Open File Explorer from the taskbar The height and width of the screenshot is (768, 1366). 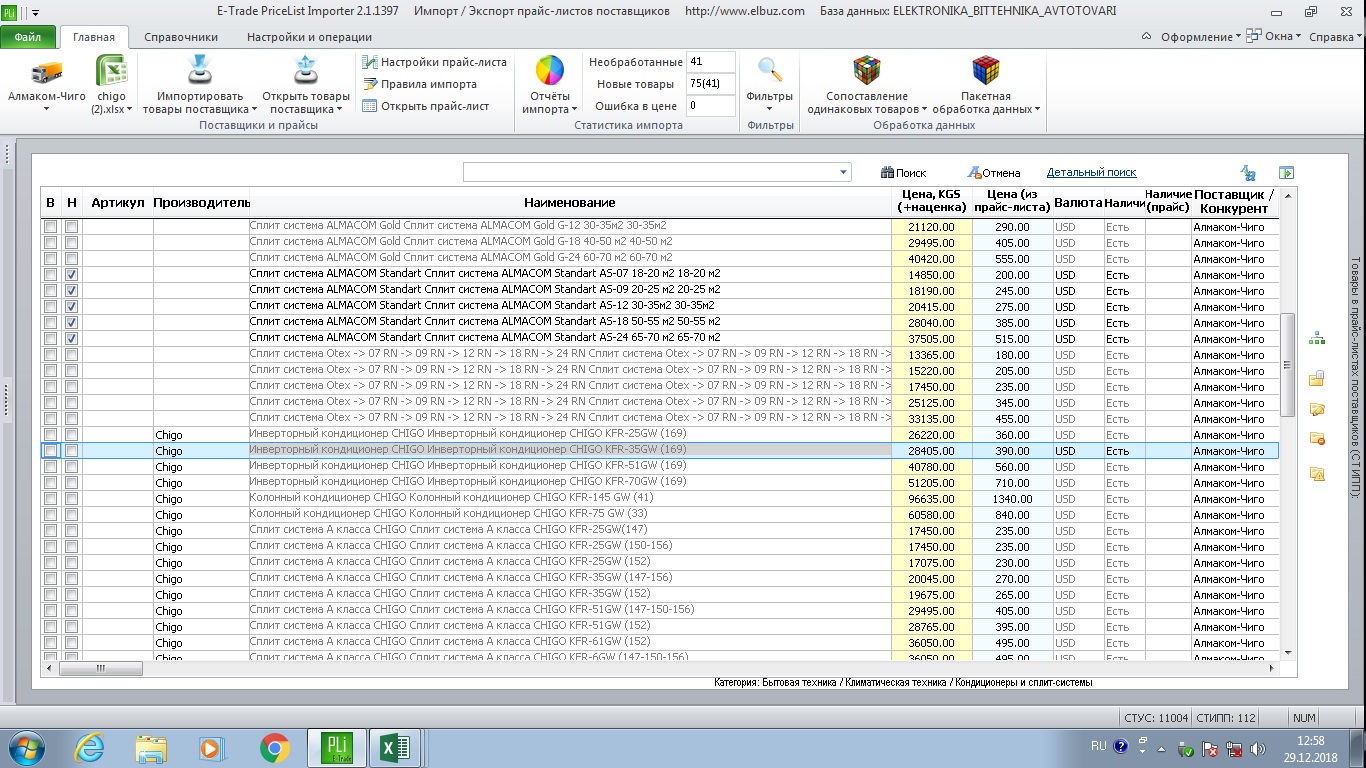point(151,747)
